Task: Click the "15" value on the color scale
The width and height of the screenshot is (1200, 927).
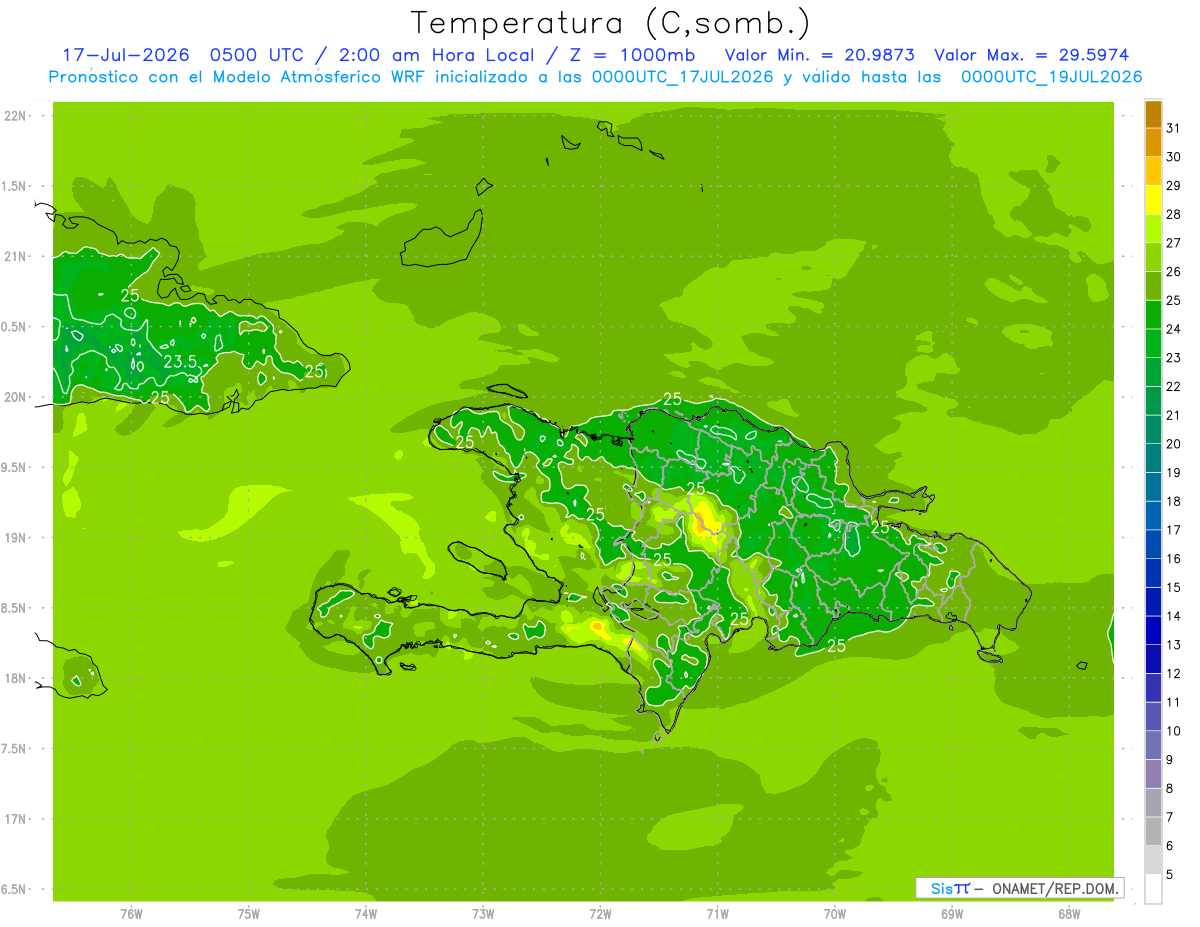Action: [1174, 587]
